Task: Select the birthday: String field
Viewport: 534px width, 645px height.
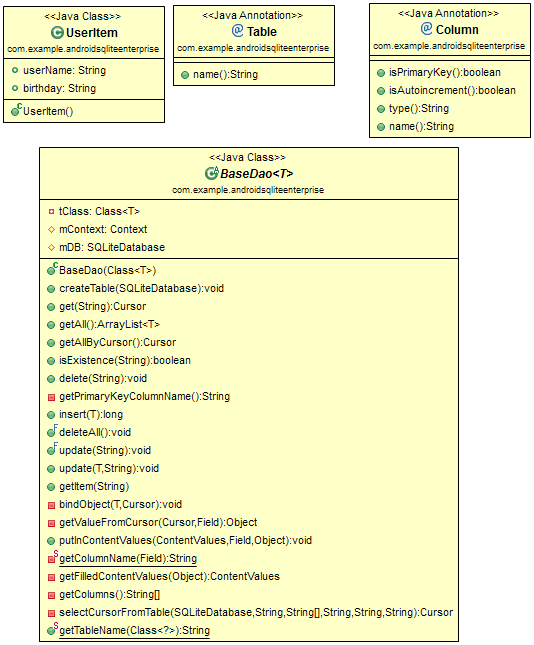Action: [x=59, y=88]
